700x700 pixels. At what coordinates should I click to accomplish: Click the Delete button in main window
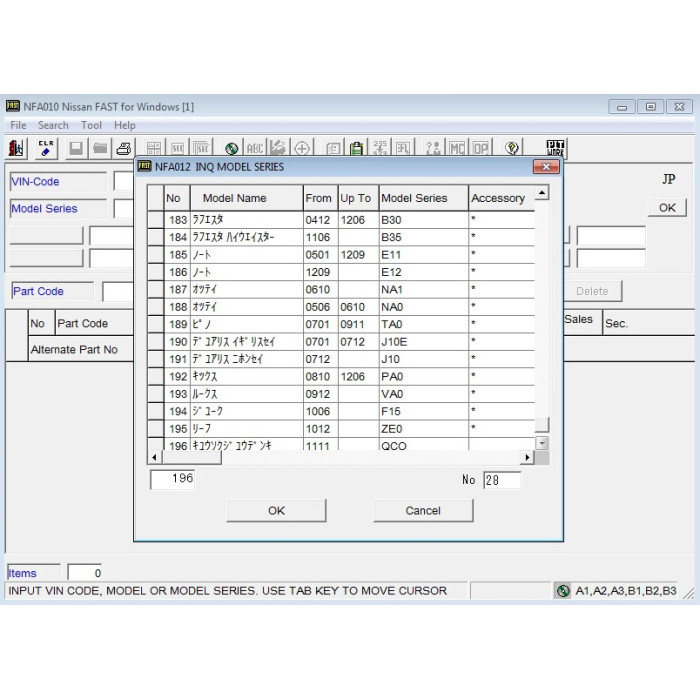pyautogui.click(x=592, y=291)
